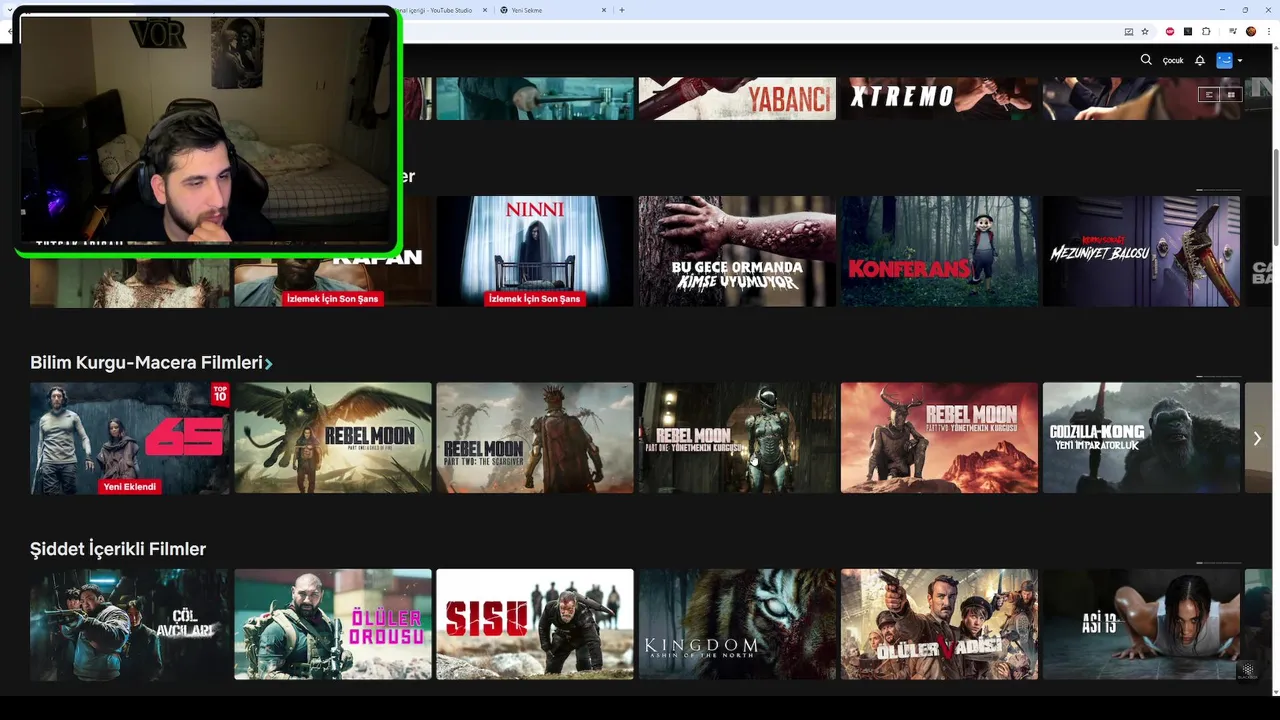Screen dimensions: 1280x720
Task: Open Kingdom: Ashin of the North
Action: [x=737, y=624]
